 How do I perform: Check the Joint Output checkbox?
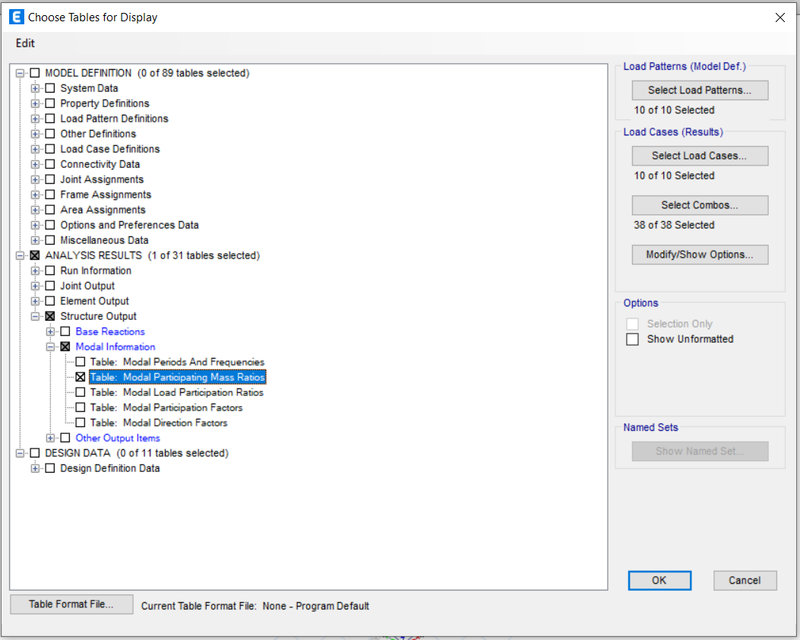point(50,286)
